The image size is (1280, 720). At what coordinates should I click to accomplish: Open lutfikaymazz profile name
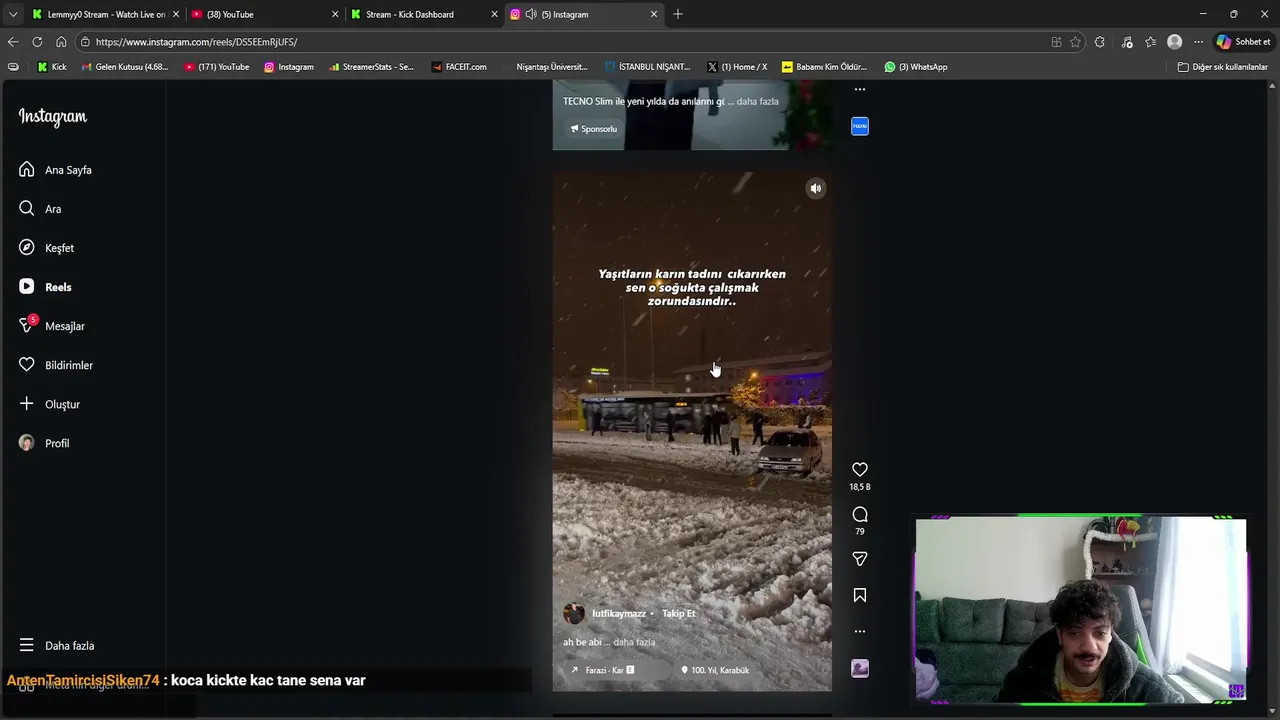click(619, 614)
